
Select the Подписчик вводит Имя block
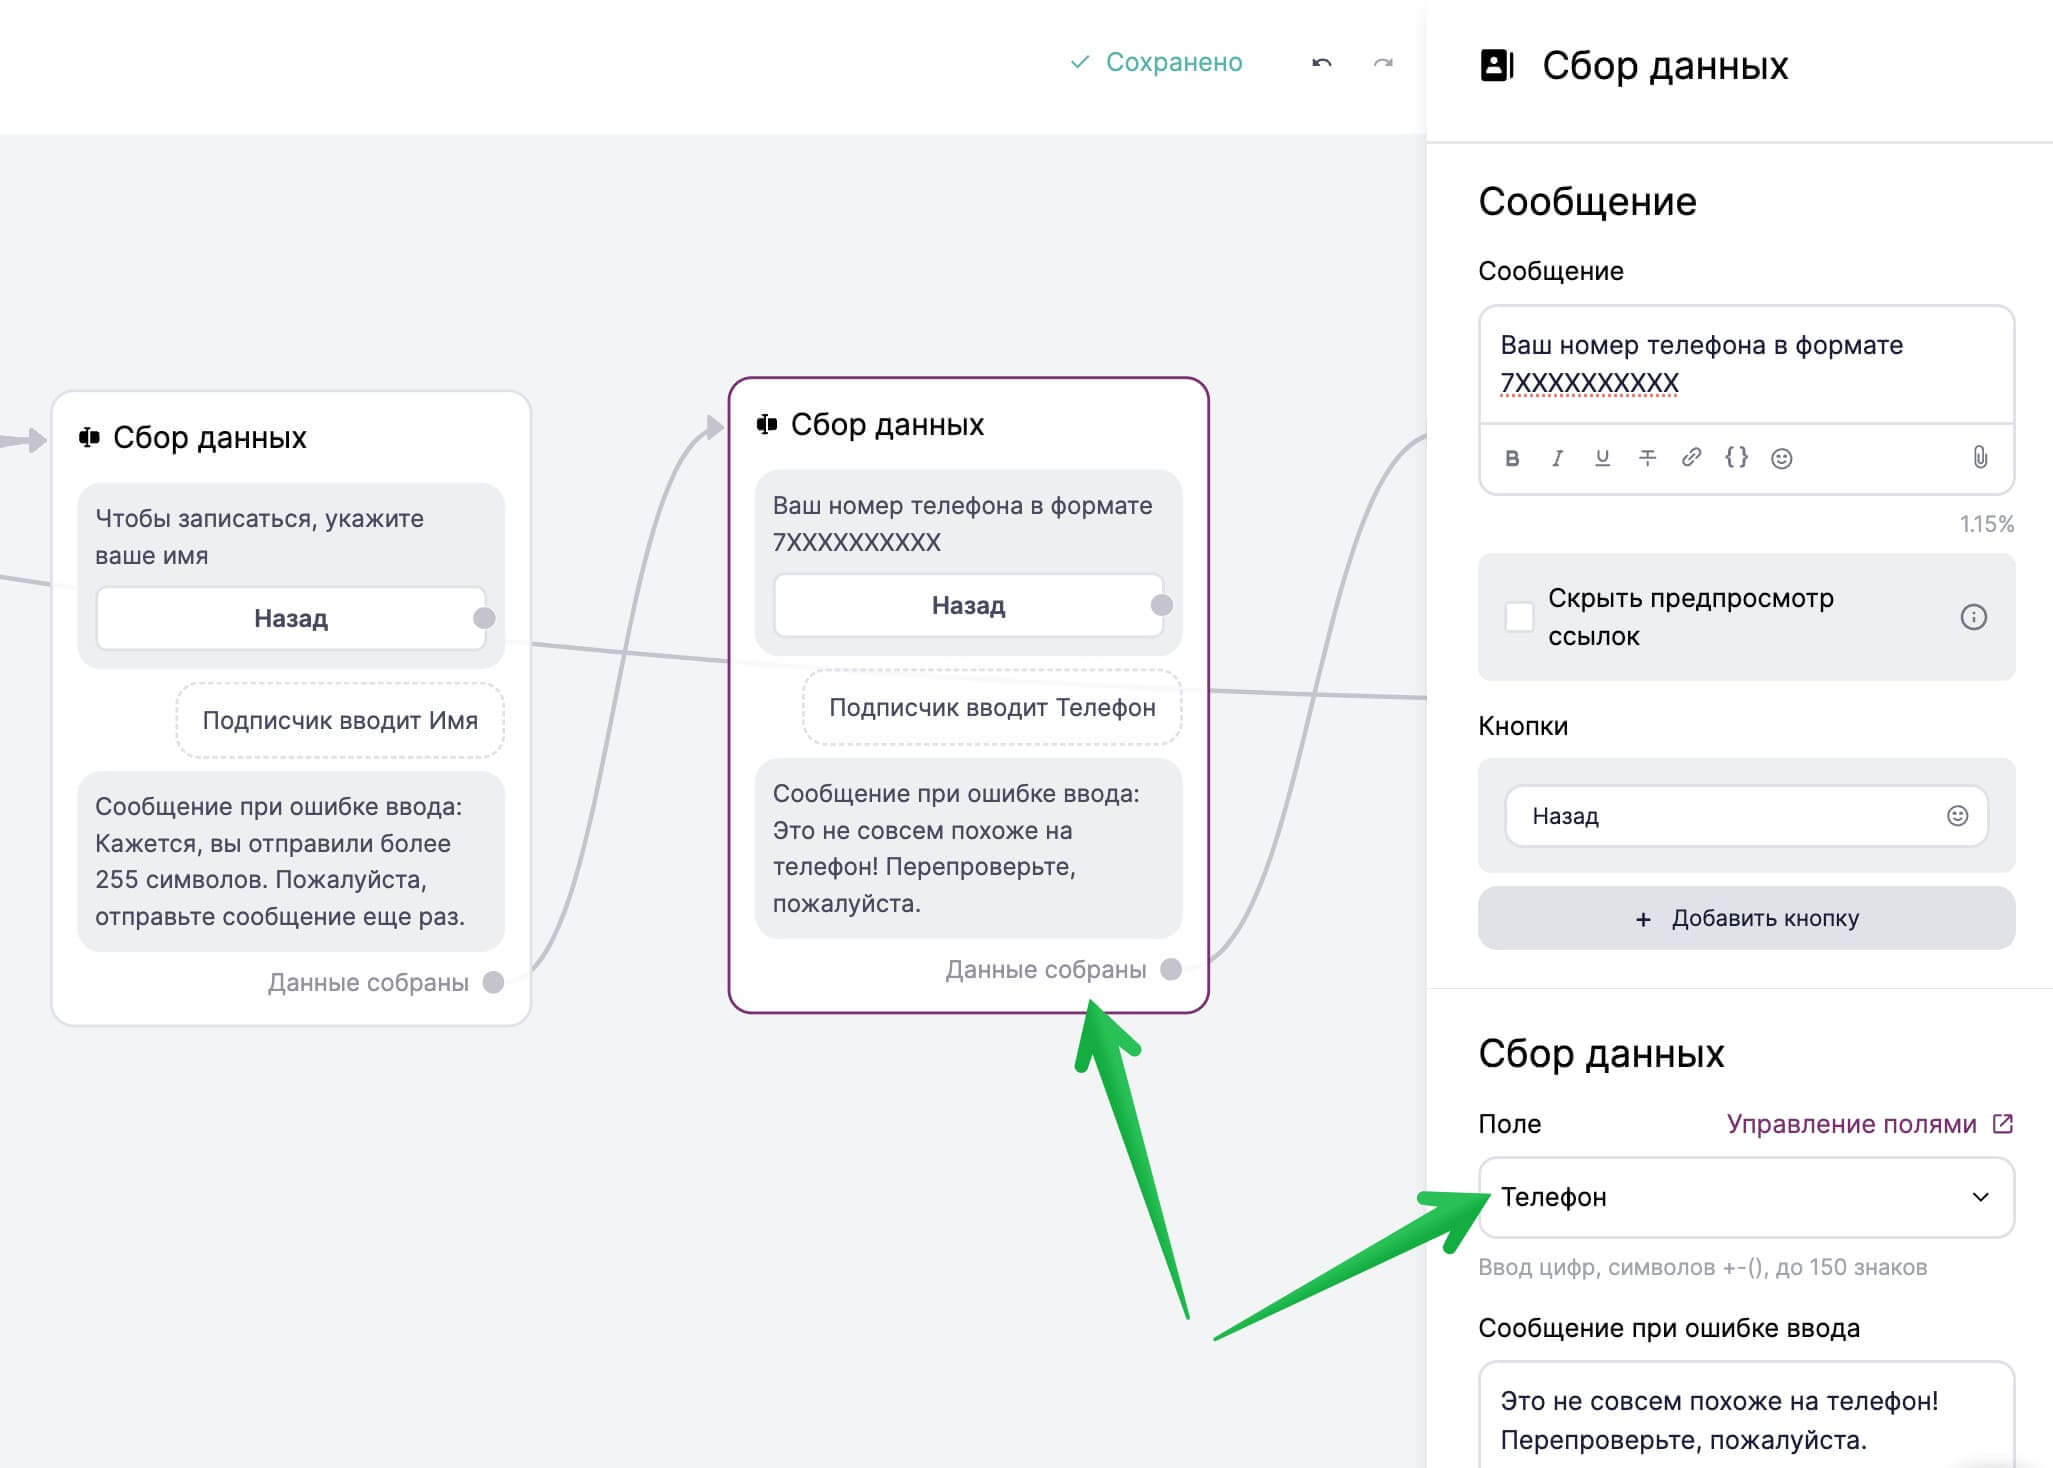pos(340,720)
